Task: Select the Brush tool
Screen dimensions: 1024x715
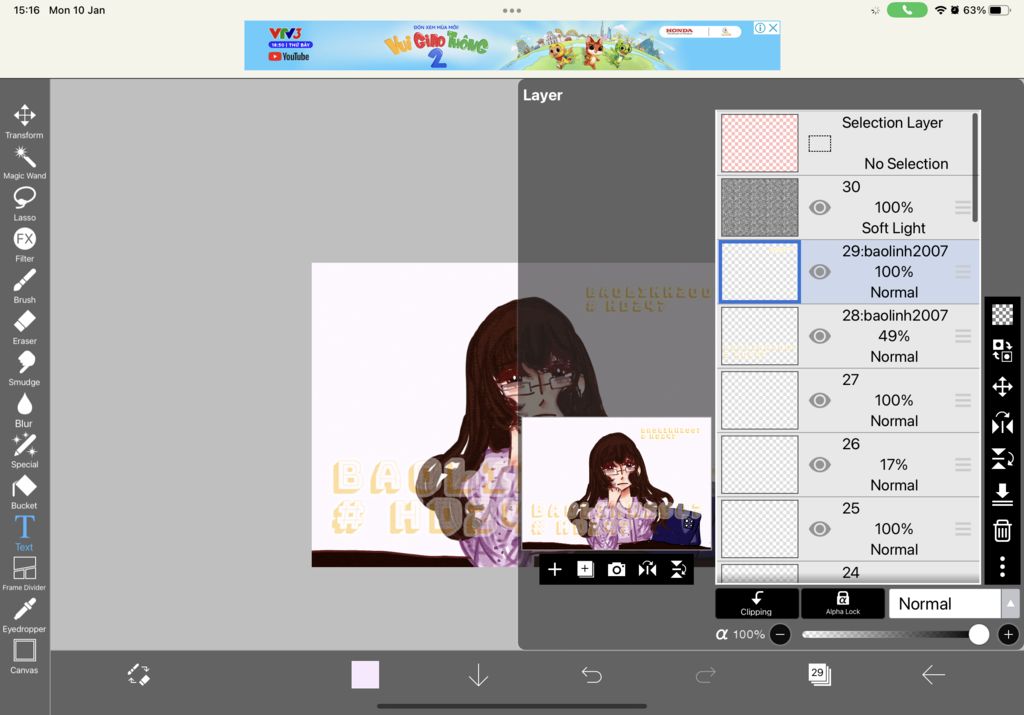Action: click(24, 286)
